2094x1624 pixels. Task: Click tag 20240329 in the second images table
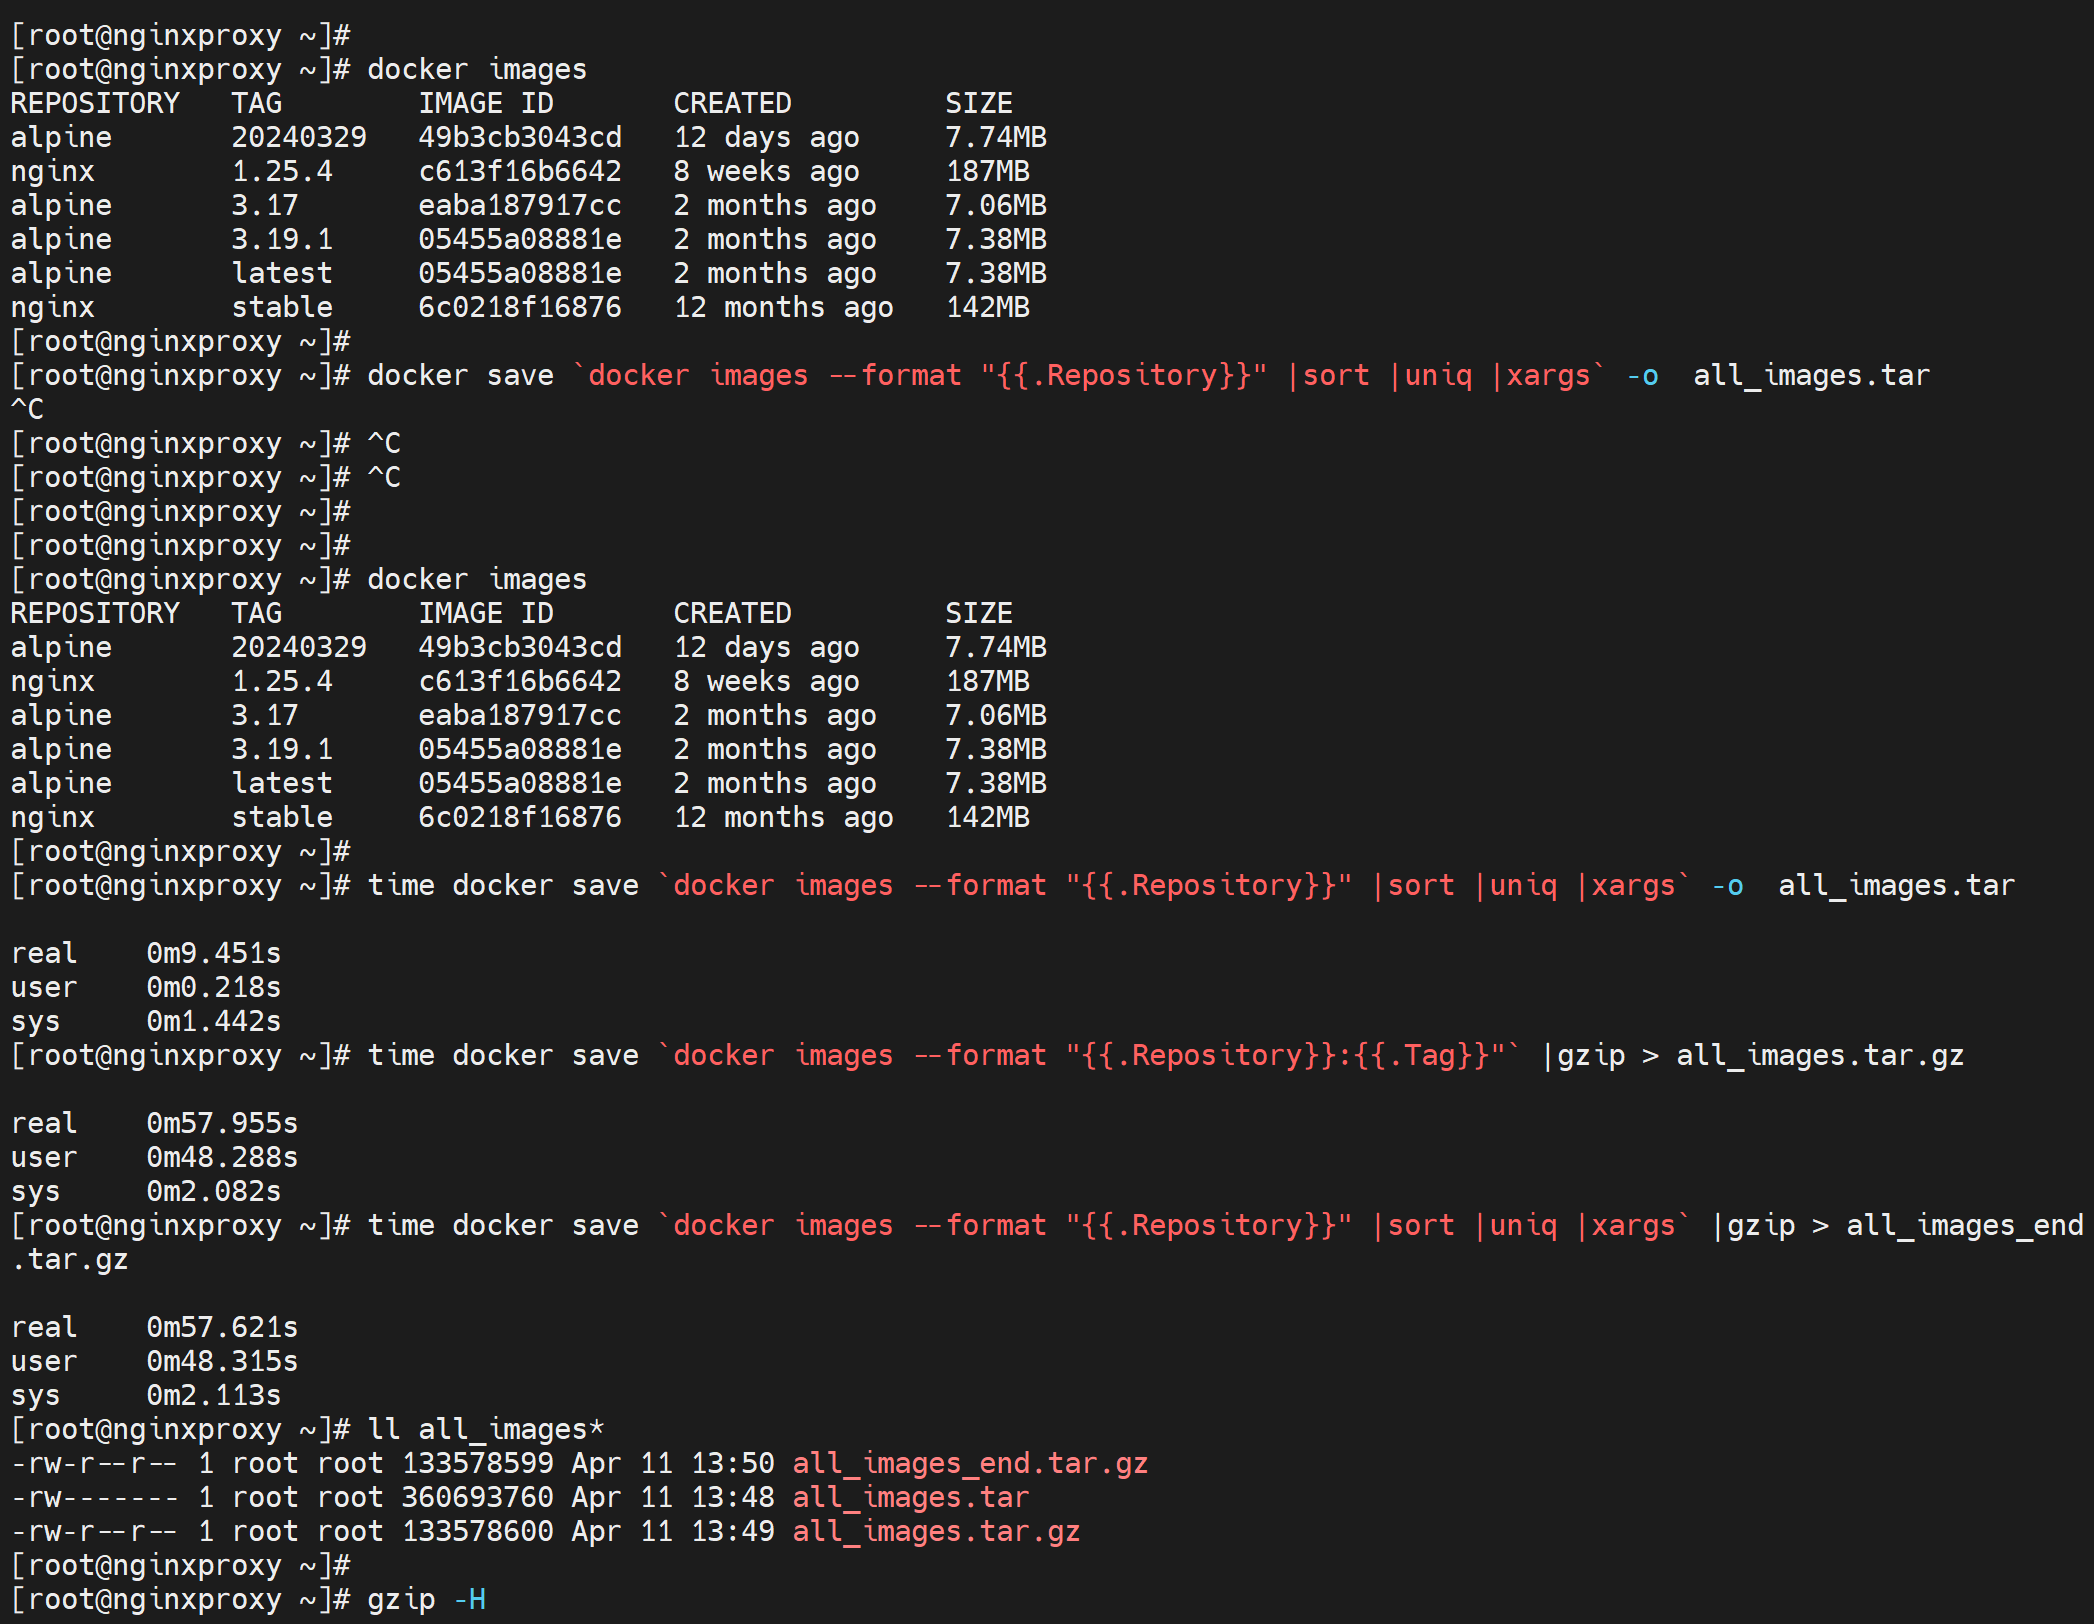coord(299,647)
